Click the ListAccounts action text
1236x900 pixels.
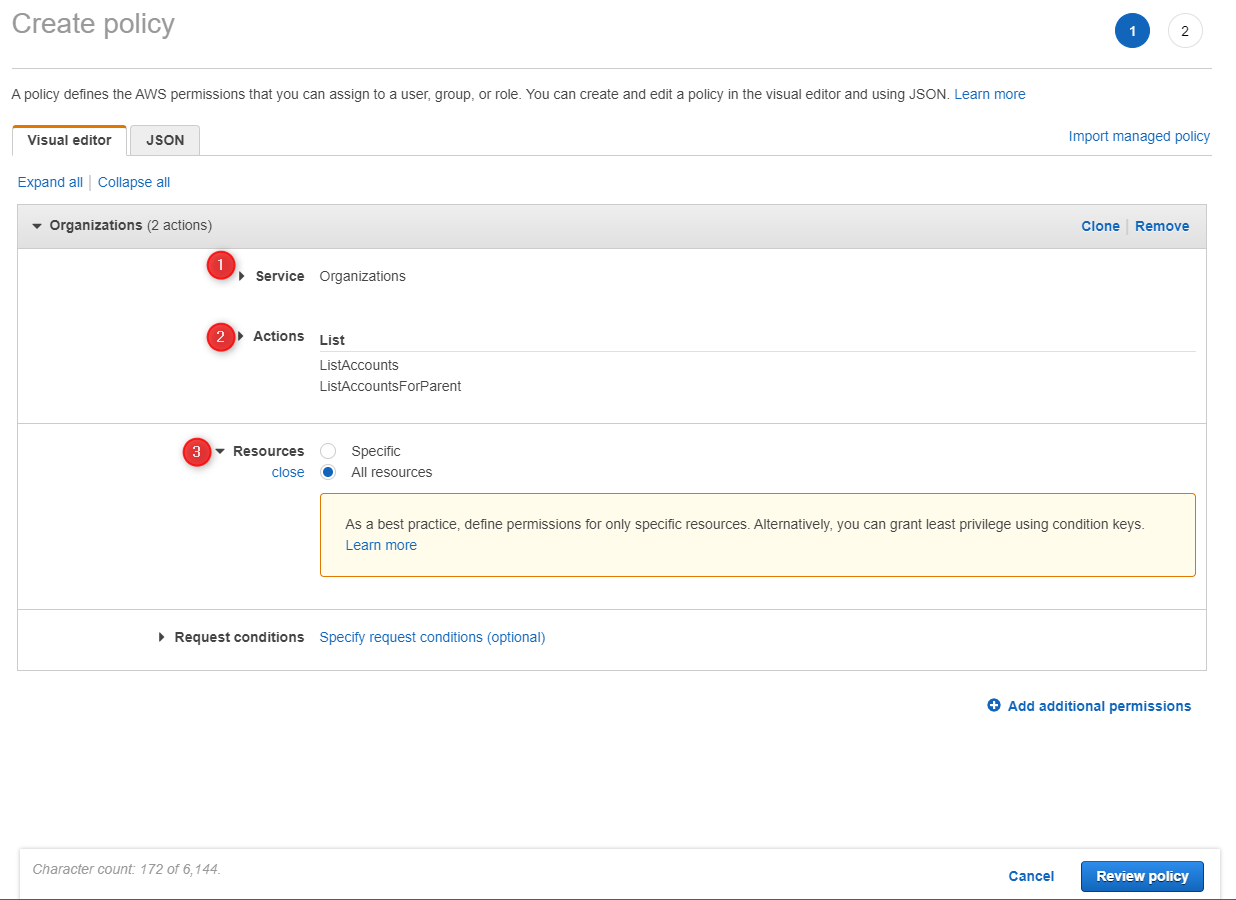coord(359,365)
